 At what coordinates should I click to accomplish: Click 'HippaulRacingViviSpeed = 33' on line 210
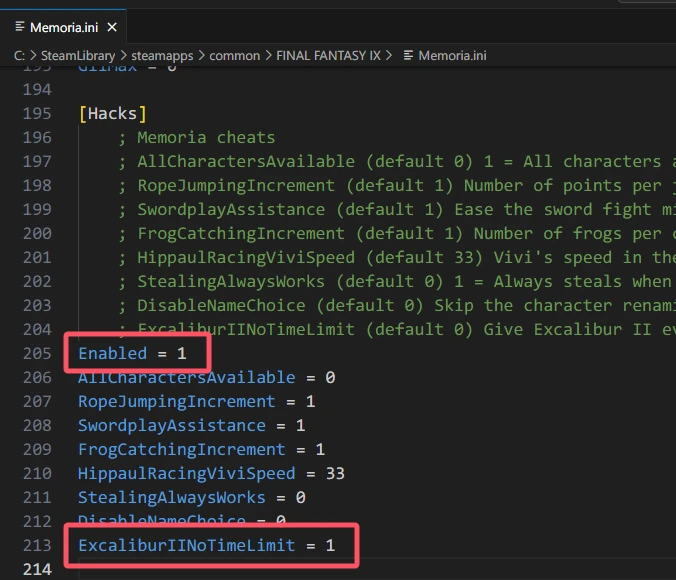211,474
